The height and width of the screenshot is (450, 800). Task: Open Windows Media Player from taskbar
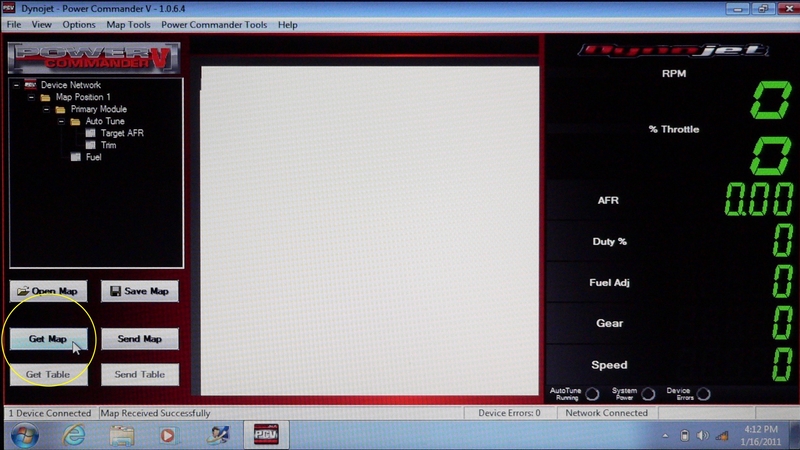168,435
